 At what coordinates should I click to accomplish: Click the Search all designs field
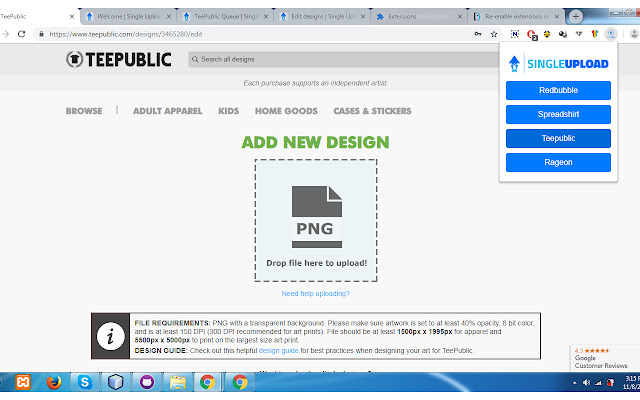tap(343, 59)
